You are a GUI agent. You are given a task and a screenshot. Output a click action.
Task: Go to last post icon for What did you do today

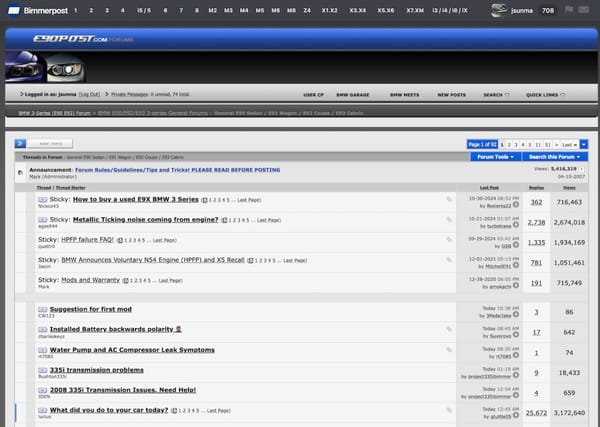click(516, 416)
